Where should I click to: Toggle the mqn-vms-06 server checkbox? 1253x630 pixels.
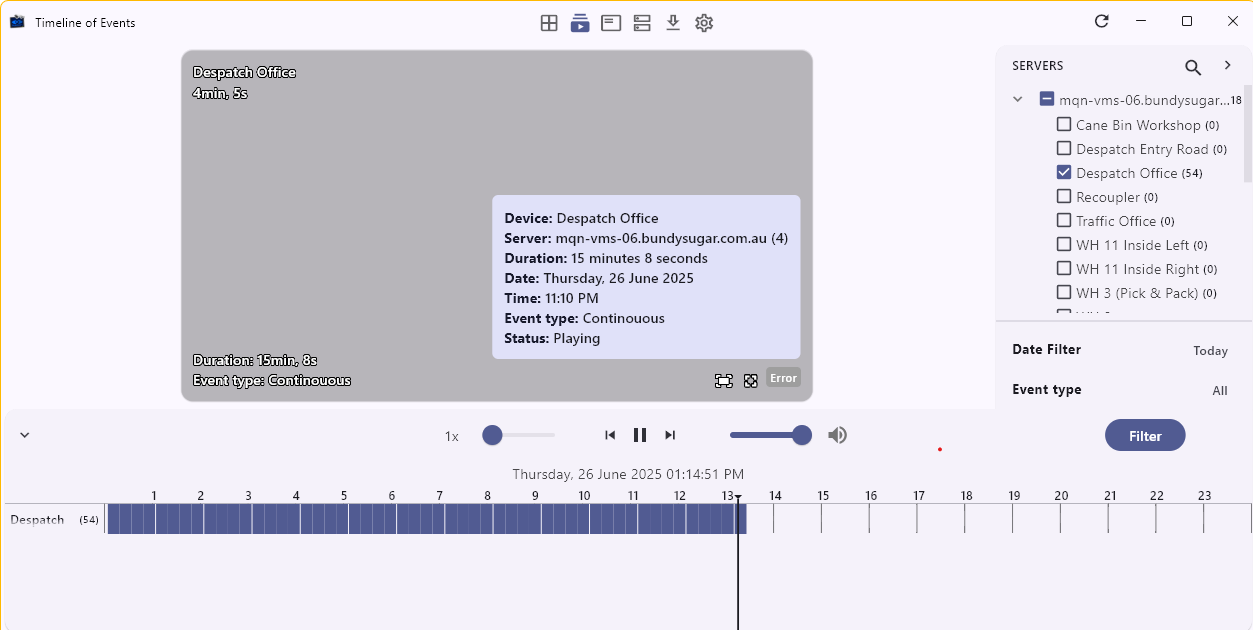pyautogui.click(x=1047, y=100)
